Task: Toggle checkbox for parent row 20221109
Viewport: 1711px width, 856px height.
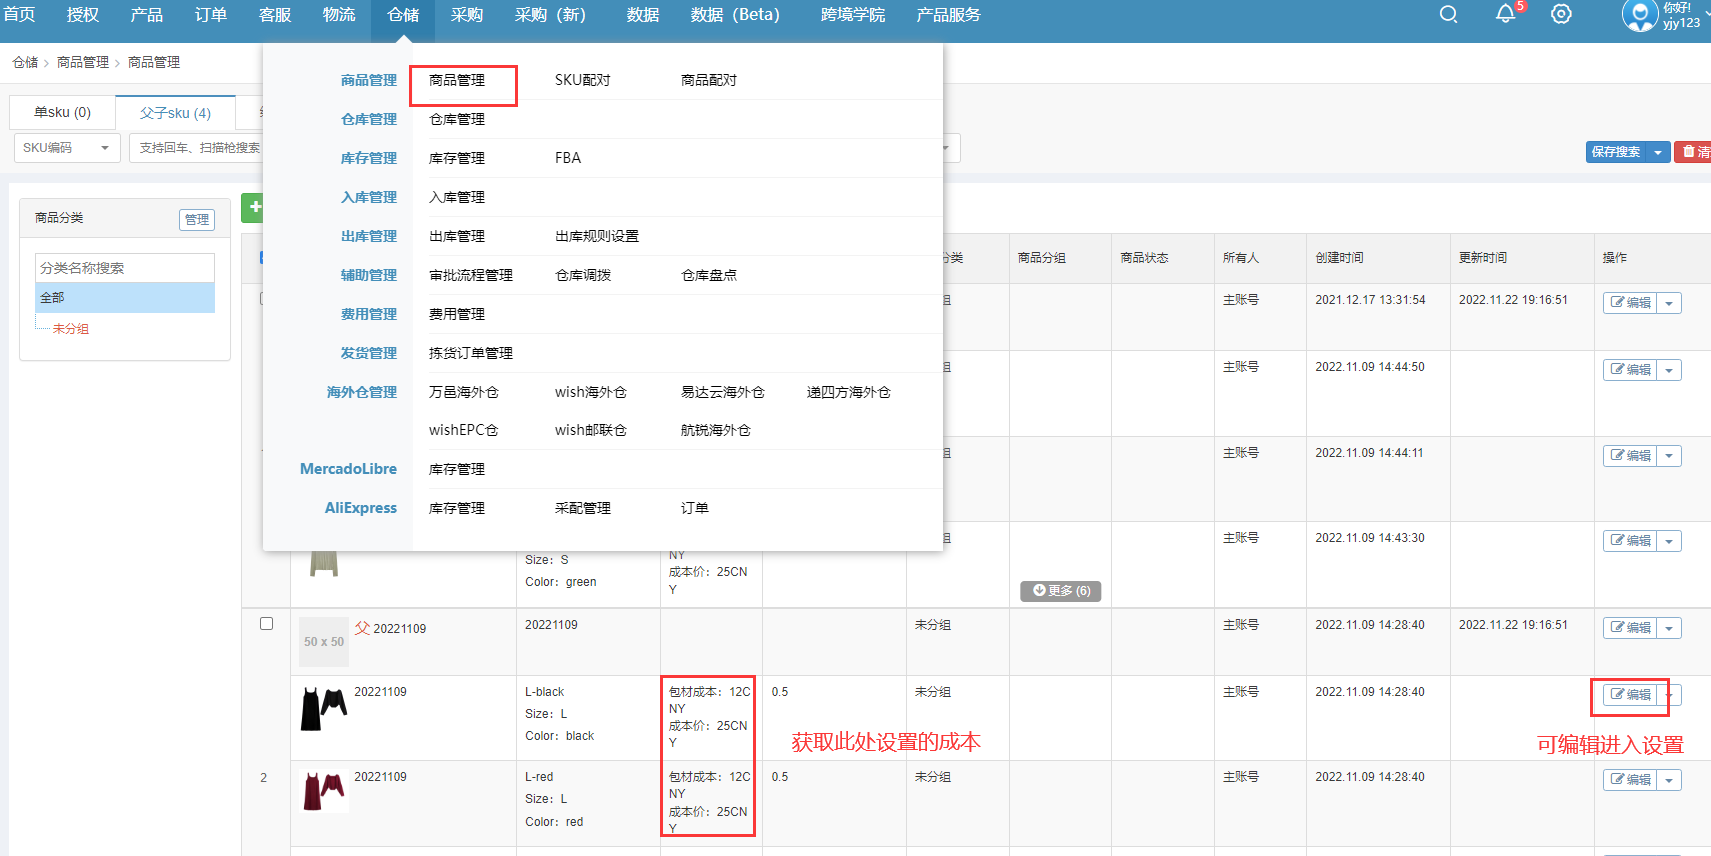Action: [266, 624]
